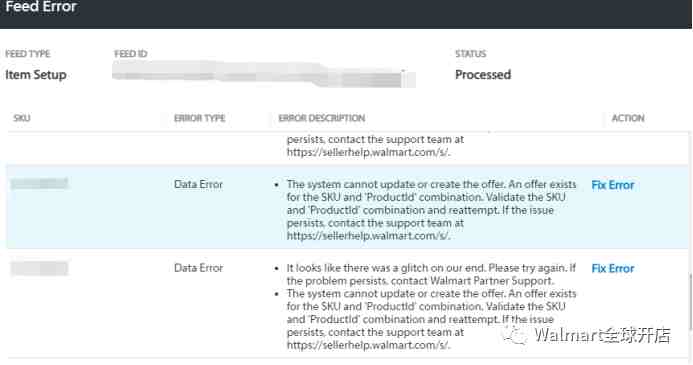Select the blurred SKU in the highlighted row
Screen dimensions: 693x365
tap(39, 183)
